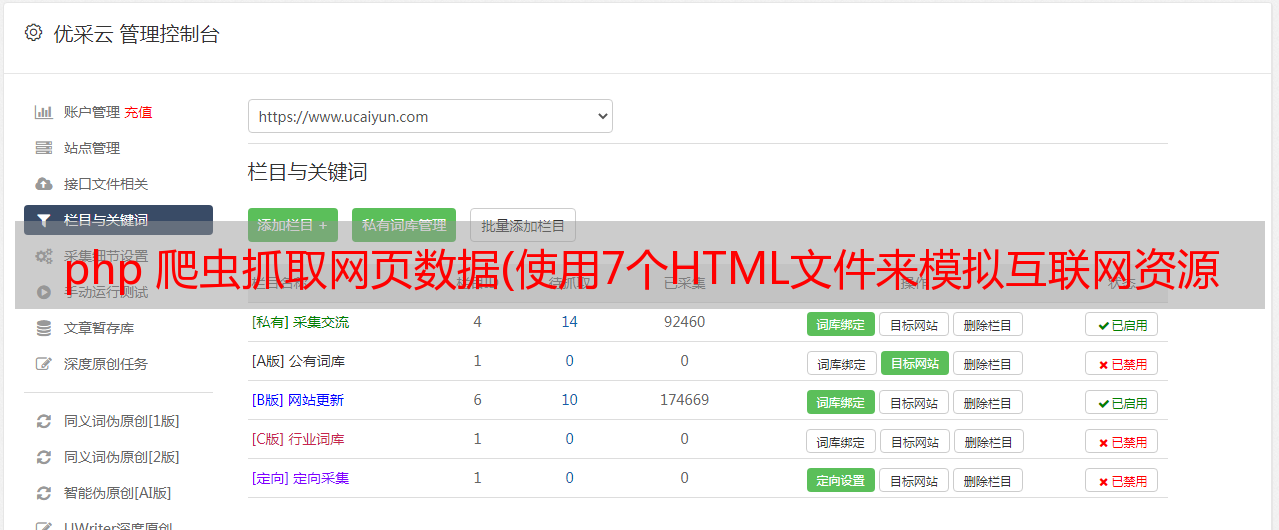This screenshot has width=1279, height=530.
Task: Click the database icon for 文章暂存库
Action: click(x=43, y=328)
